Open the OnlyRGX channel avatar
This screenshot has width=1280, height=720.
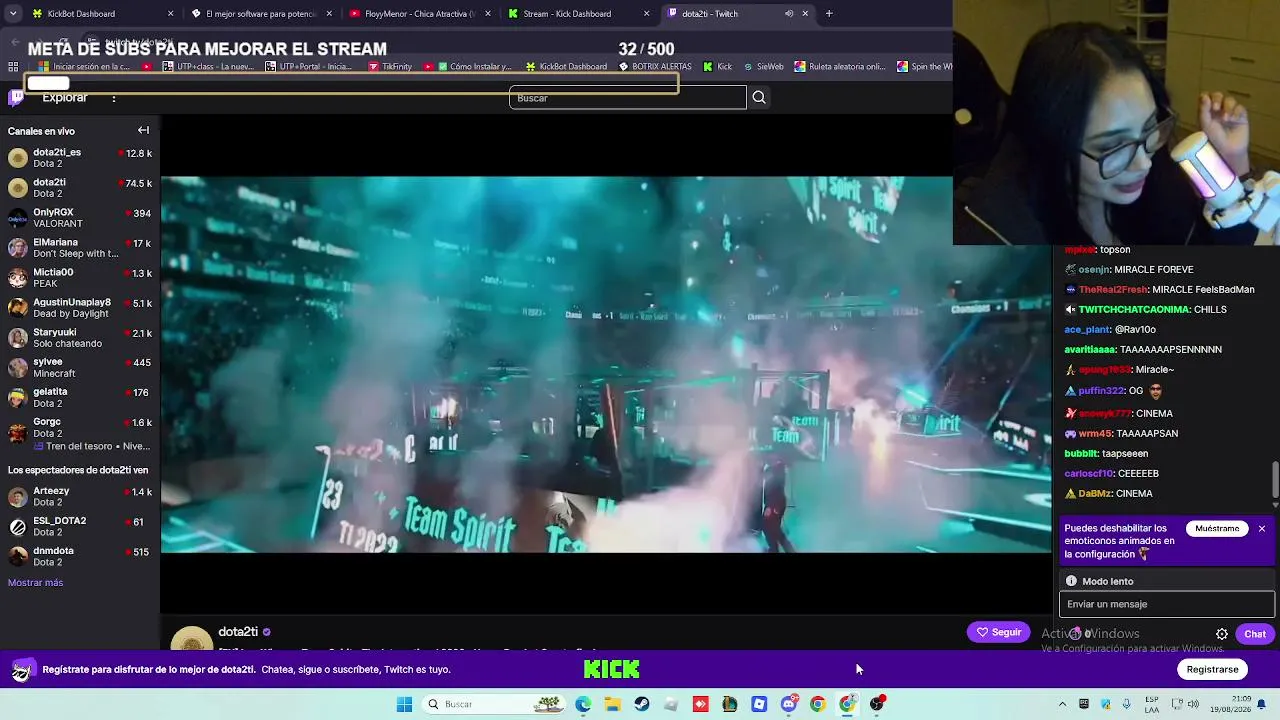(x=17, y=218)
